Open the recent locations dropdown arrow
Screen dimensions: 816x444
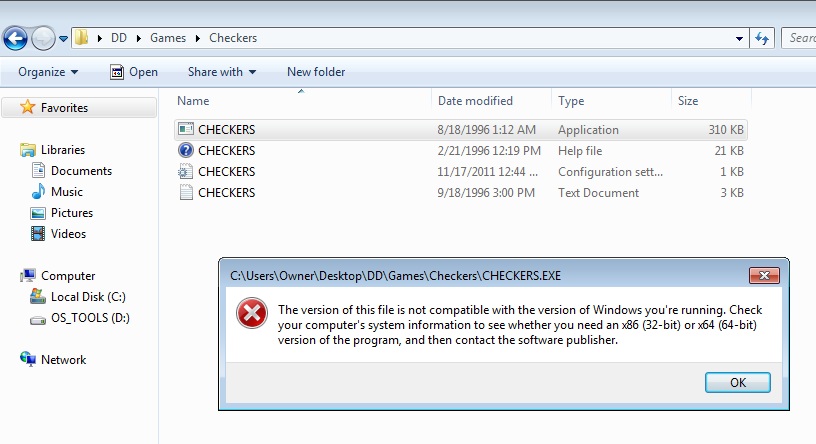63,39
